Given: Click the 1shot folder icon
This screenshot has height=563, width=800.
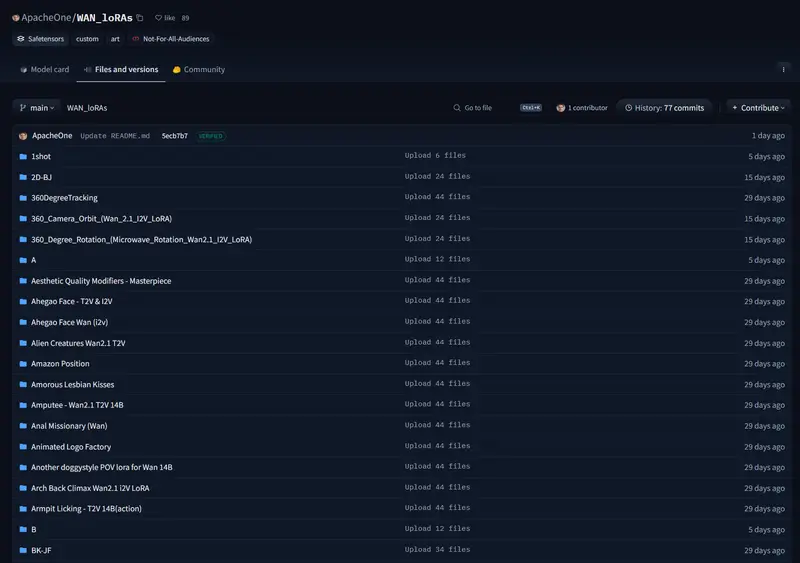Looking at the screenshot, I should click(23, 157).
